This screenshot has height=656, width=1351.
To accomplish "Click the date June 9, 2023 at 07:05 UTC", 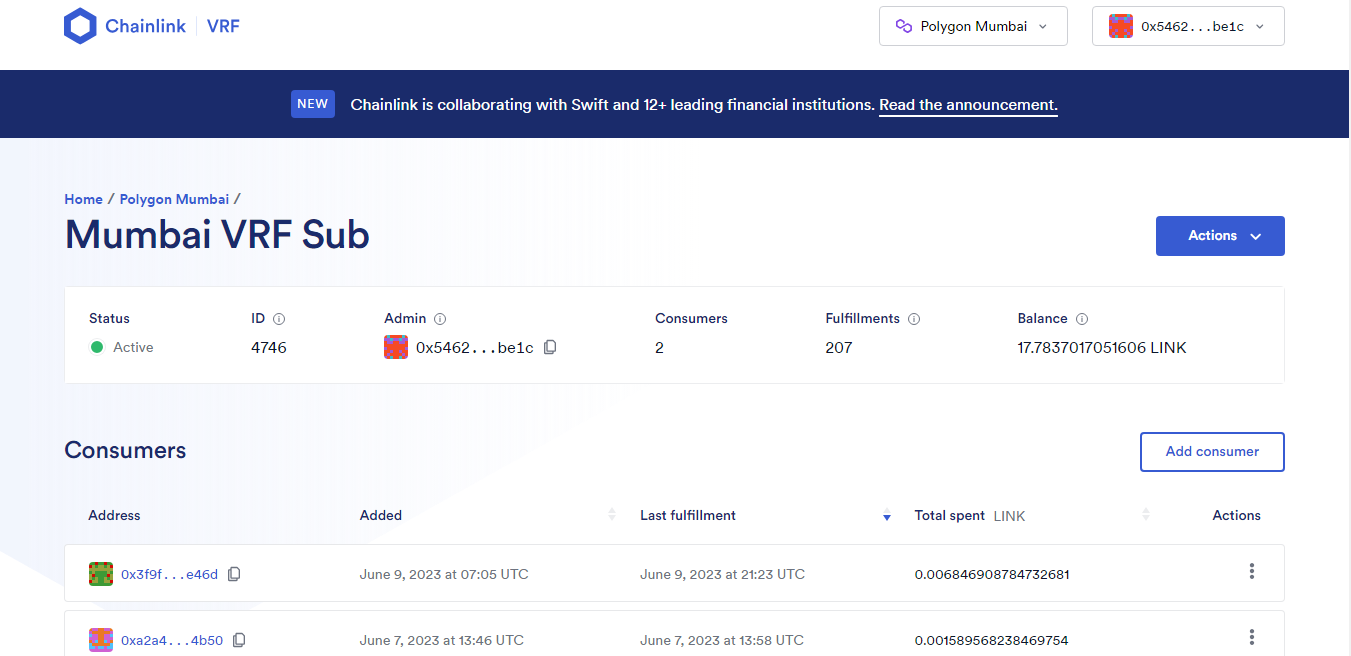I will tap(444, 574).
